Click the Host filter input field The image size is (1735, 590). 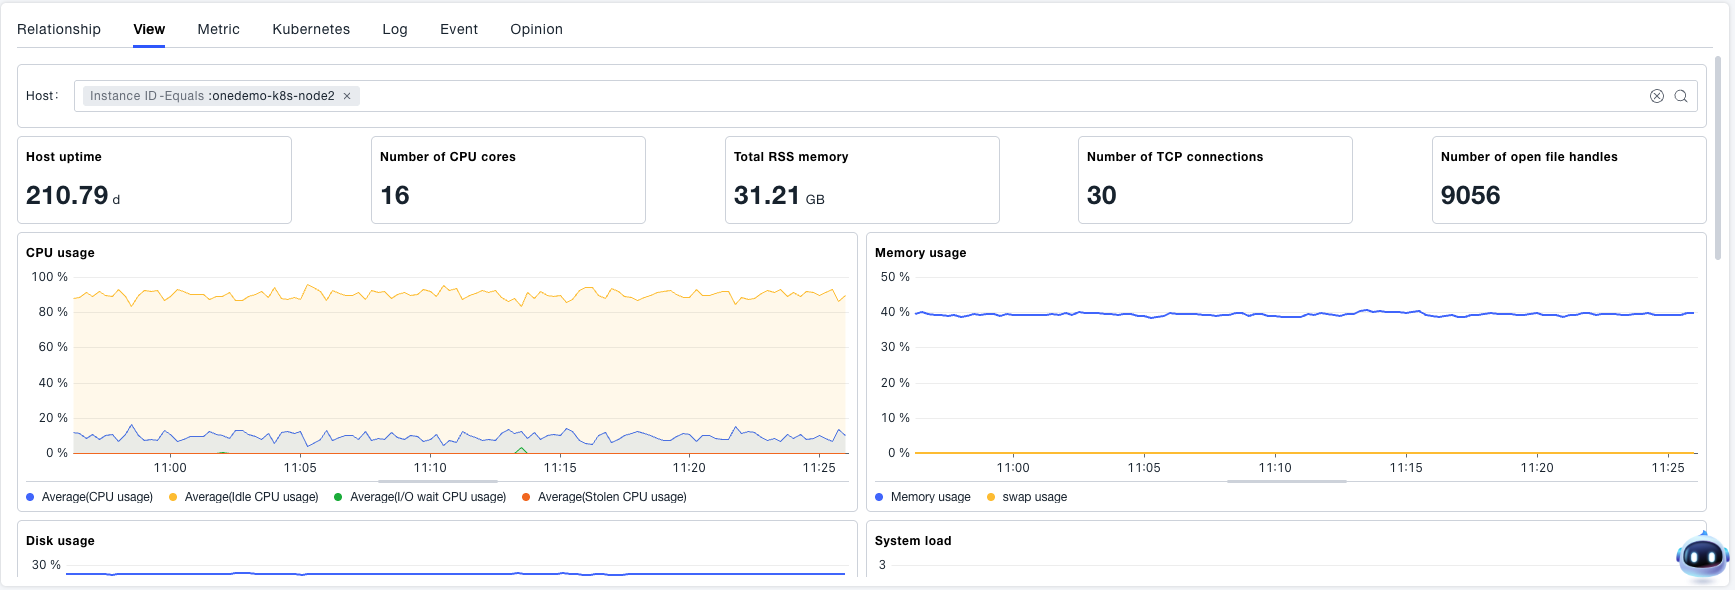[x=1000, y=96]
